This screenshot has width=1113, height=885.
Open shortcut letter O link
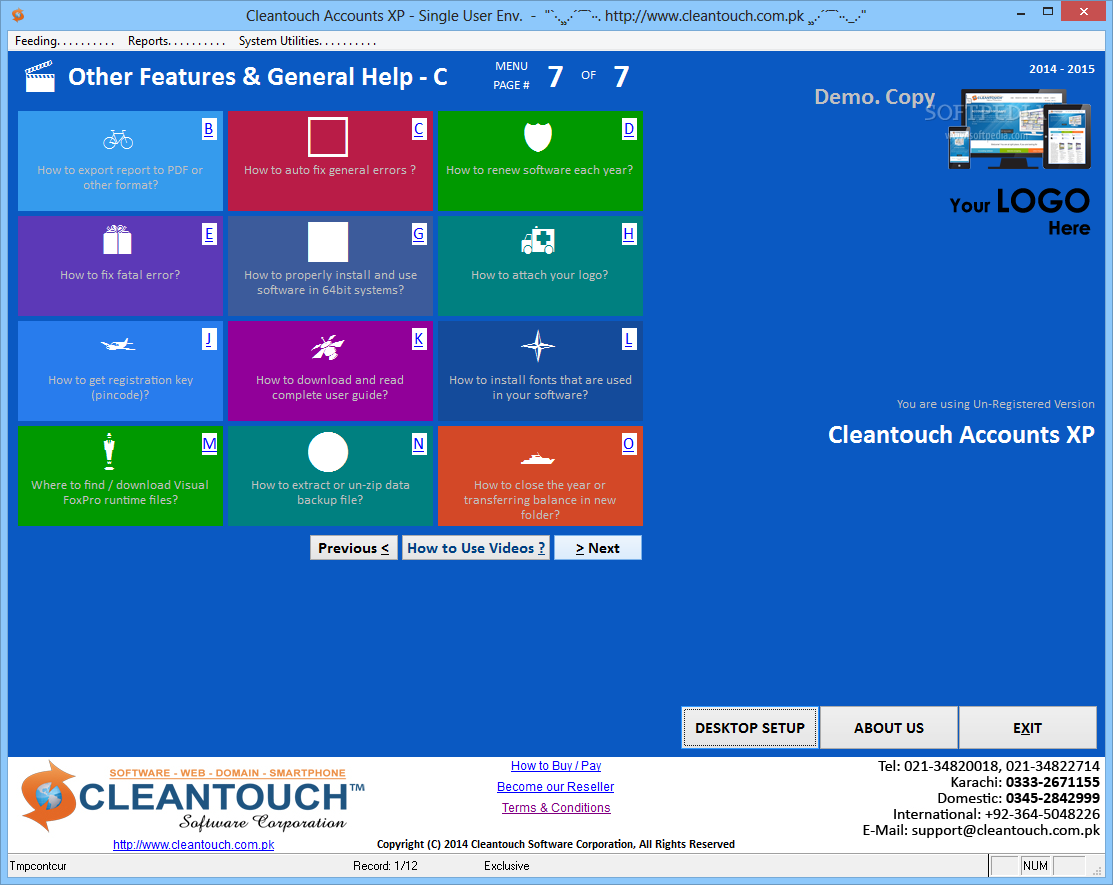629,444
